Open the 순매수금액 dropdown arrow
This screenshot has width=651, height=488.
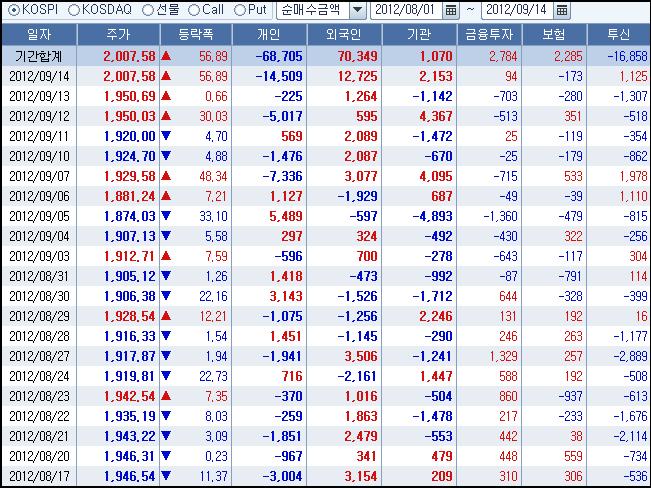pyautogui.click(x=357, y=10)
